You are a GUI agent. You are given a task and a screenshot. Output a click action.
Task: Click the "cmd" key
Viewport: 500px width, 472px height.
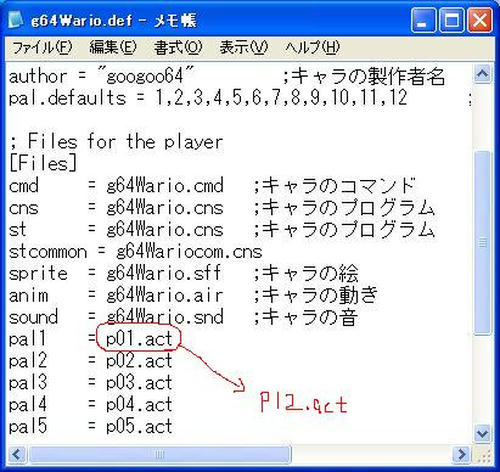click(x=23, y=186)
